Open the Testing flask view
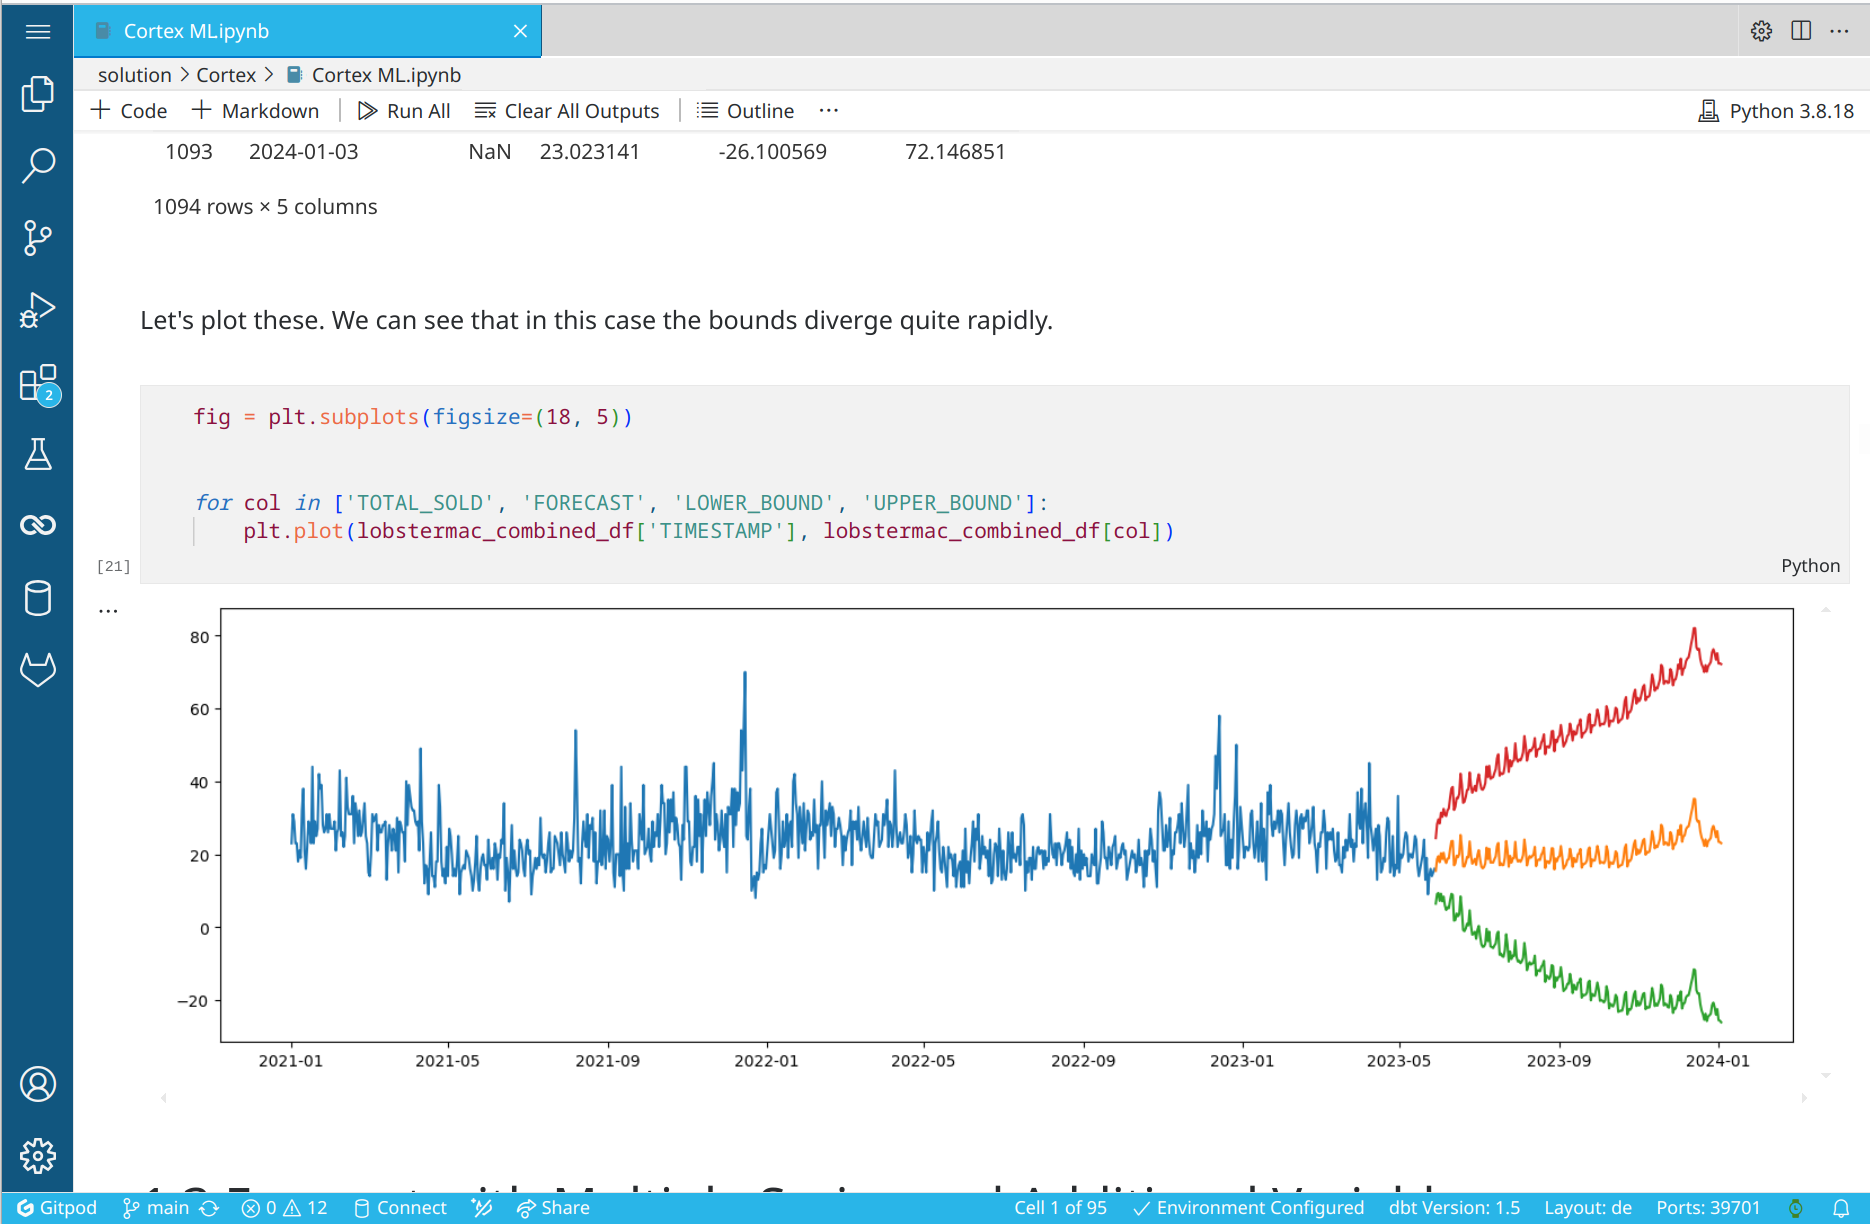This screenshot has width=1870, height=1224. click(x=37, y=455)
